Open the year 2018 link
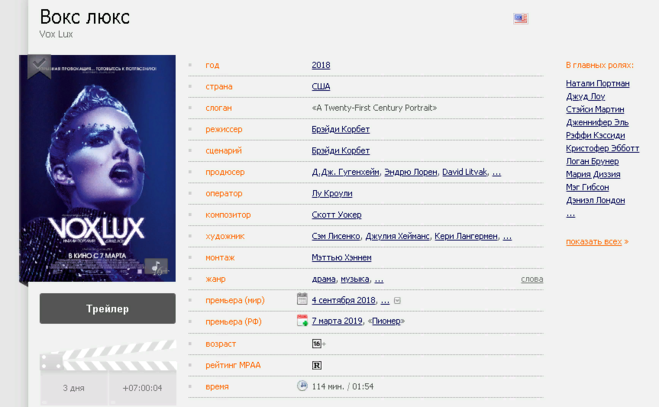659x407 pixels. click(321, 65)
